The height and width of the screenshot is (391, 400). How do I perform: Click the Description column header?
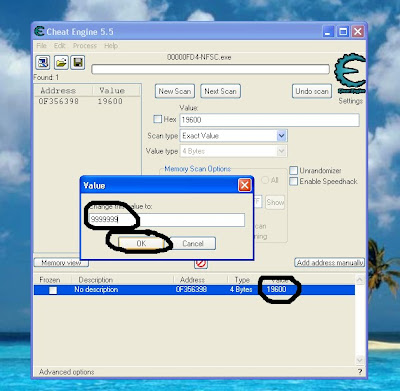[x=96, y=280]
